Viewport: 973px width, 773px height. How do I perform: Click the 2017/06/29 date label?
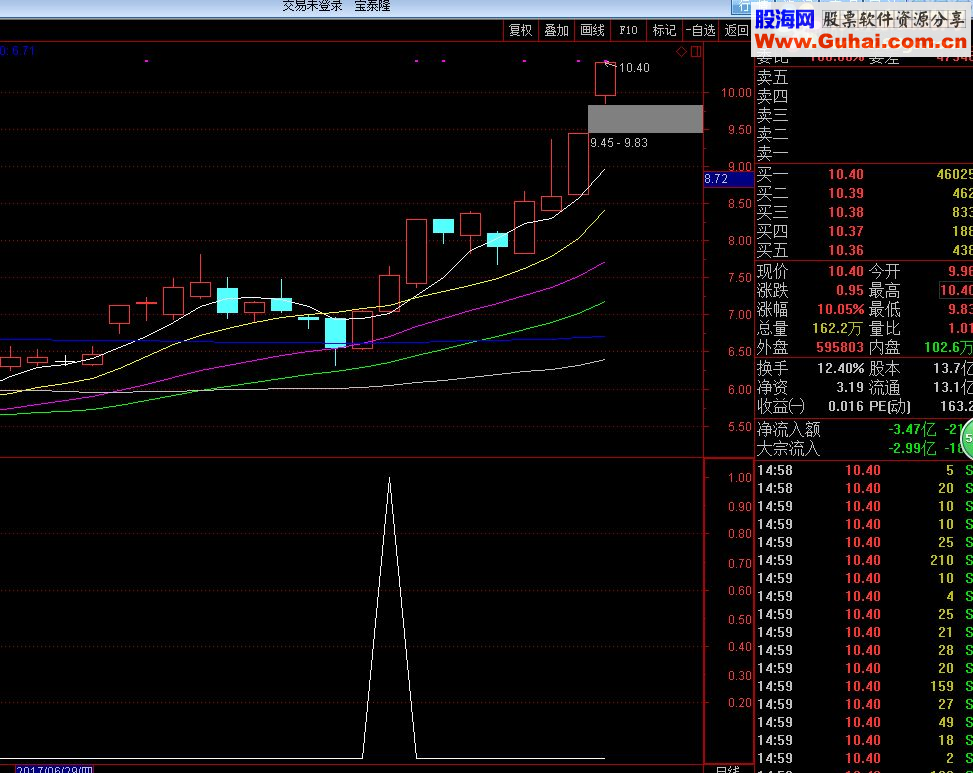tap(54, 769)
